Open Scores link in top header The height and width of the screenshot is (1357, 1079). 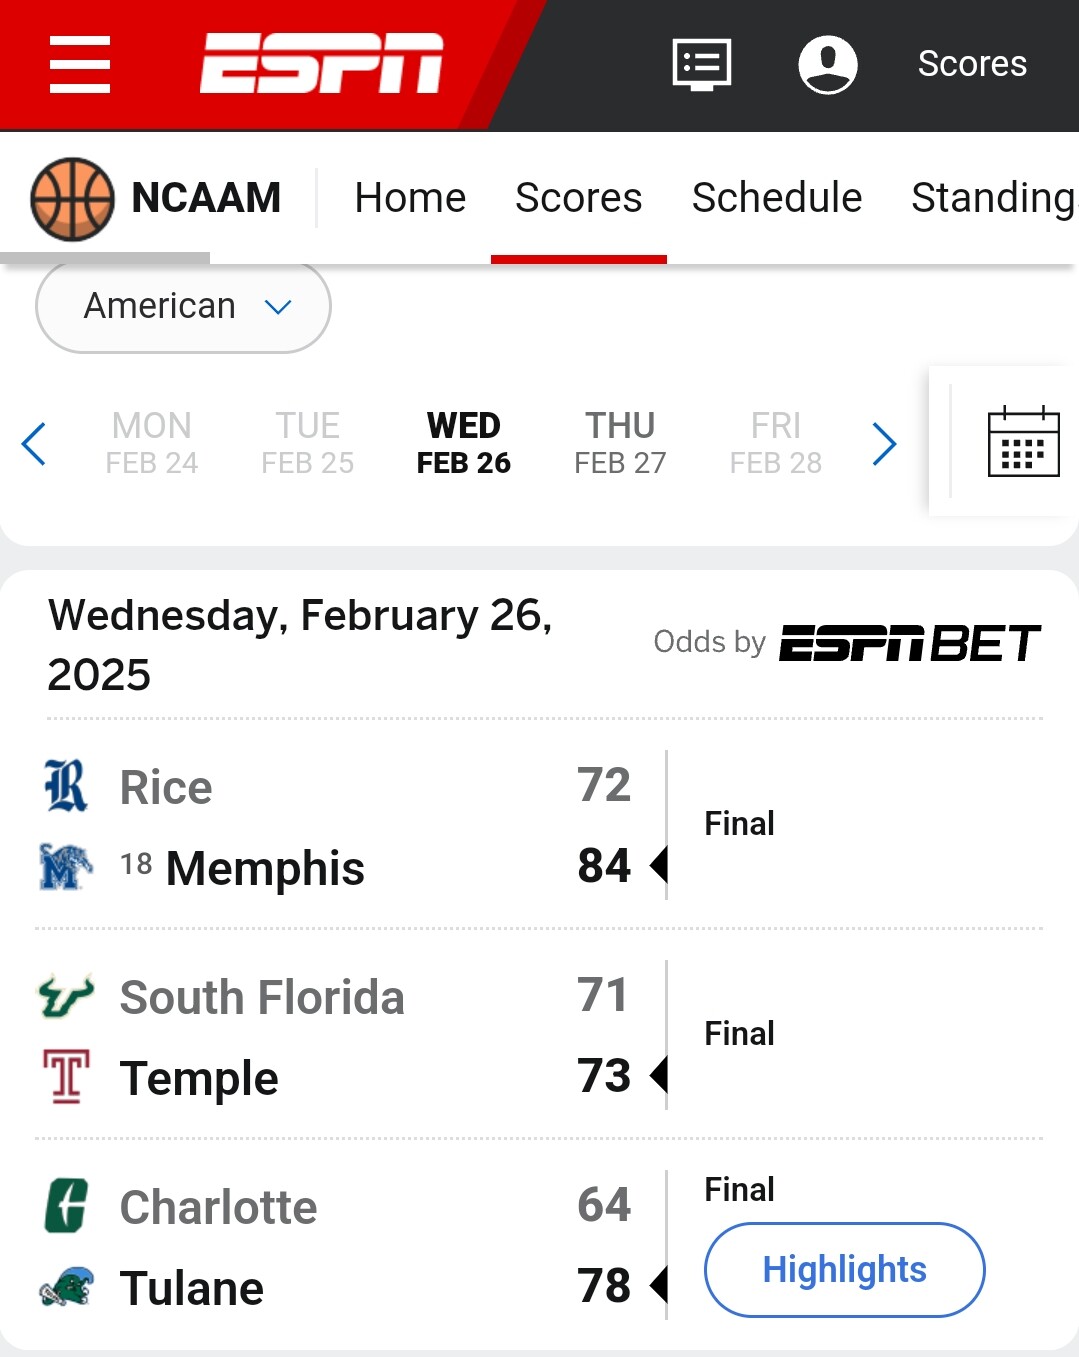pos(972,64)
